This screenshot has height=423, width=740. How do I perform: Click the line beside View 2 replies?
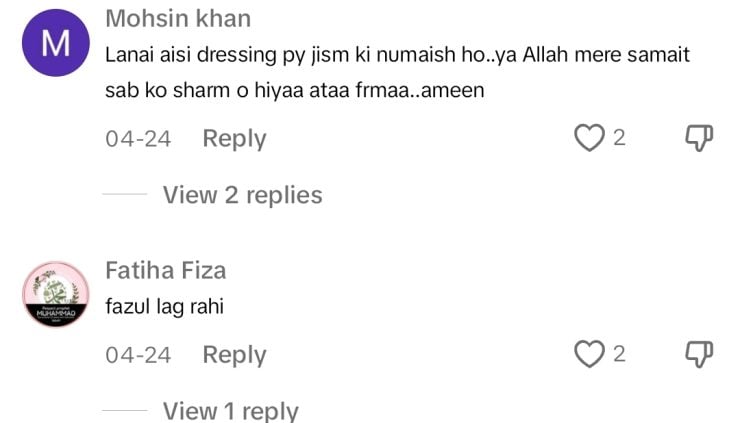(125, 194)
